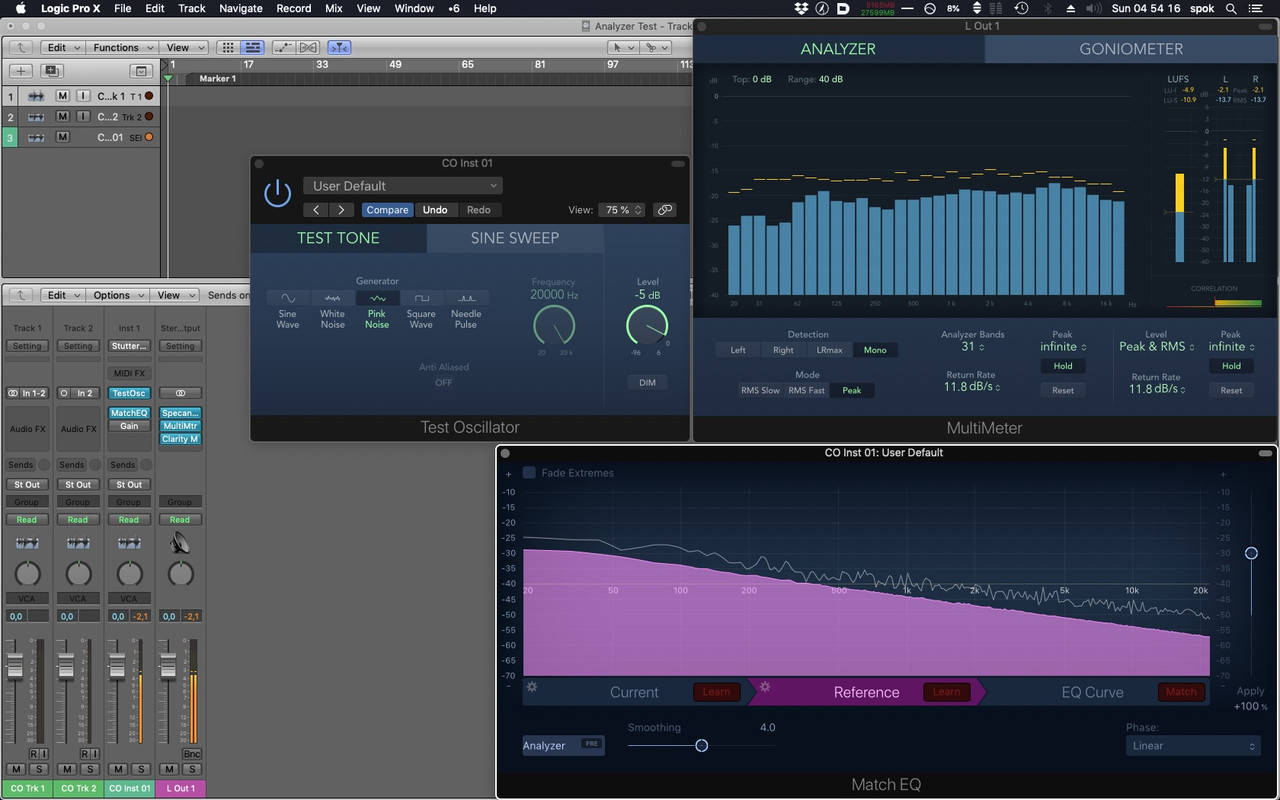Switch to the GONIOMETER tab

[1131, 49]
